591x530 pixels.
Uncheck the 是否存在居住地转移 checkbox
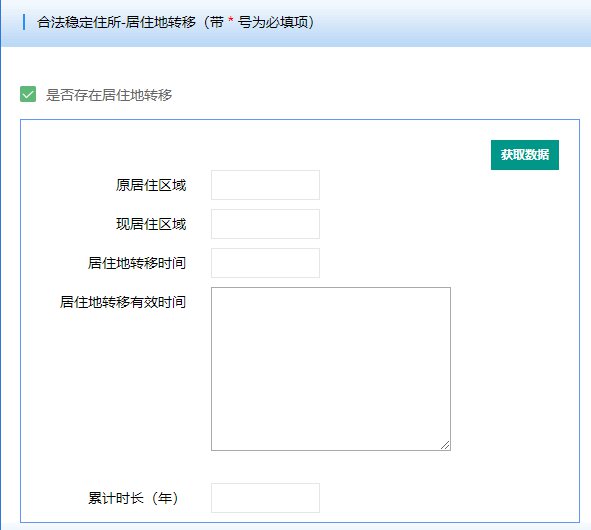pyautogui.click(x=28, y=94)
